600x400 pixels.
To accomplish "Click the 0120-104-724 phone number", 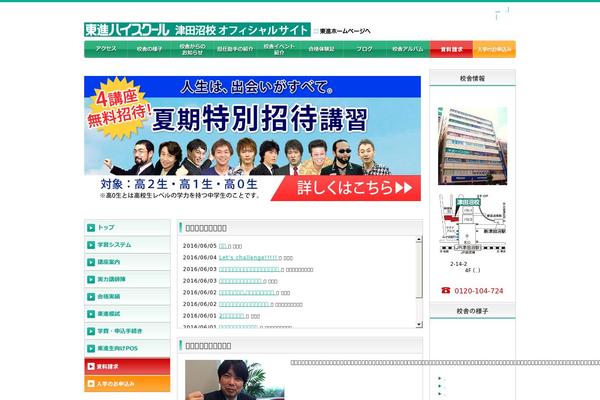I will [x=478, y=291].
